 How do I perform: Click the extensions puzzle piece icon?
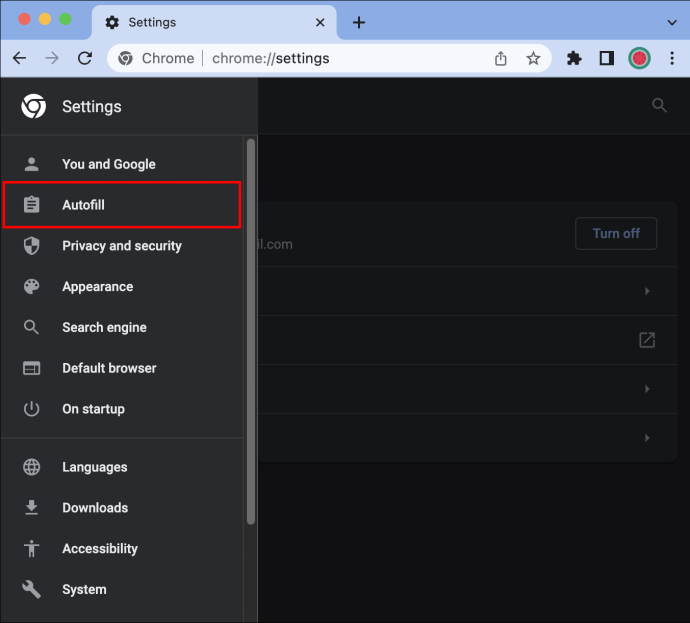(574, 58)
